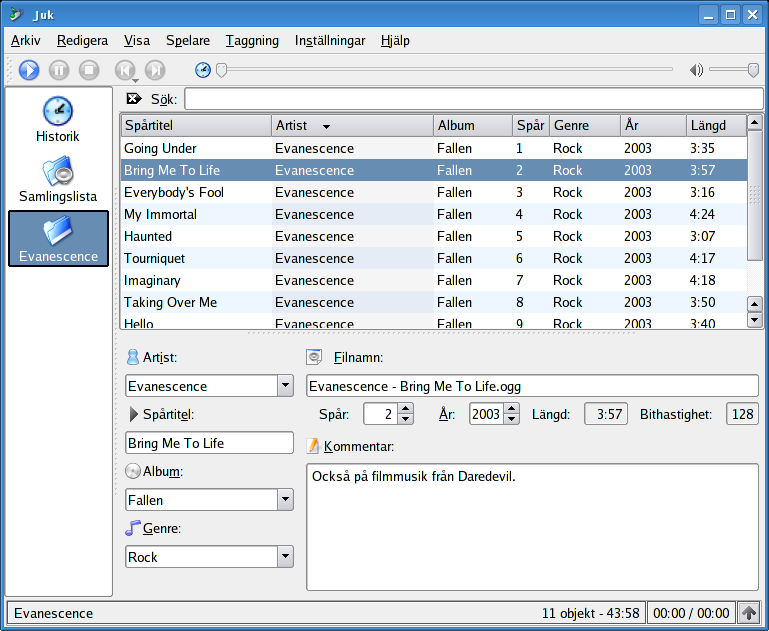Screen dimensions: 769x631
Task: Click the Next track button
Action: point(155,70)
